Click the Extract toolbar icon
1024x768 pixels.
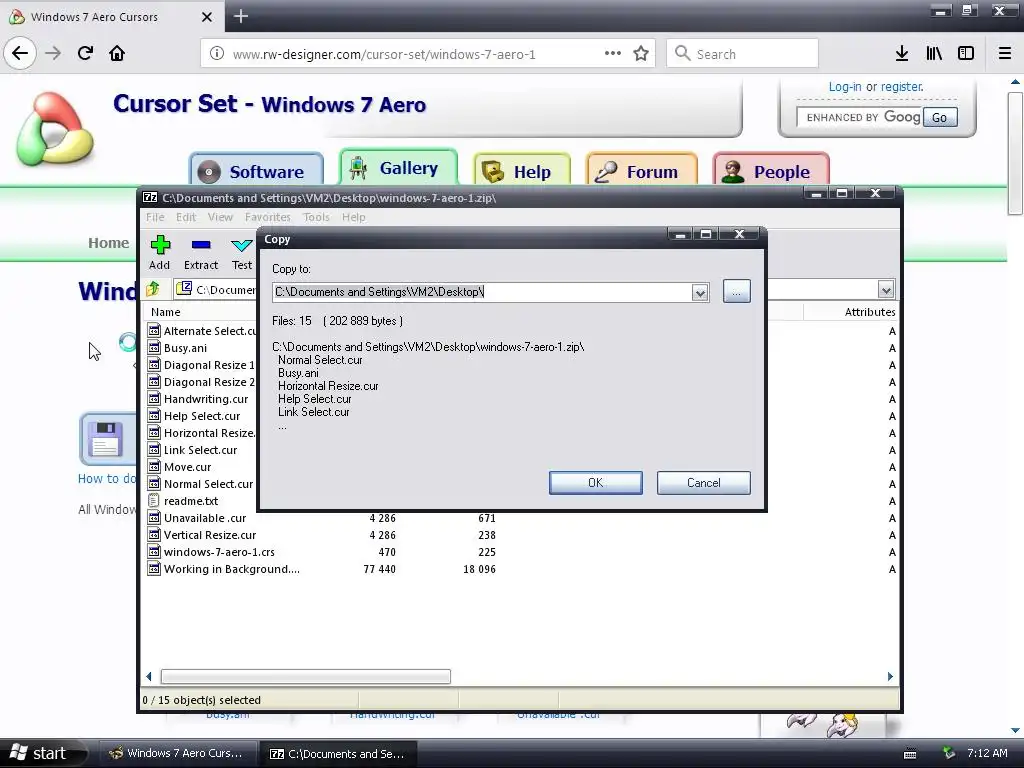(200, 246)
